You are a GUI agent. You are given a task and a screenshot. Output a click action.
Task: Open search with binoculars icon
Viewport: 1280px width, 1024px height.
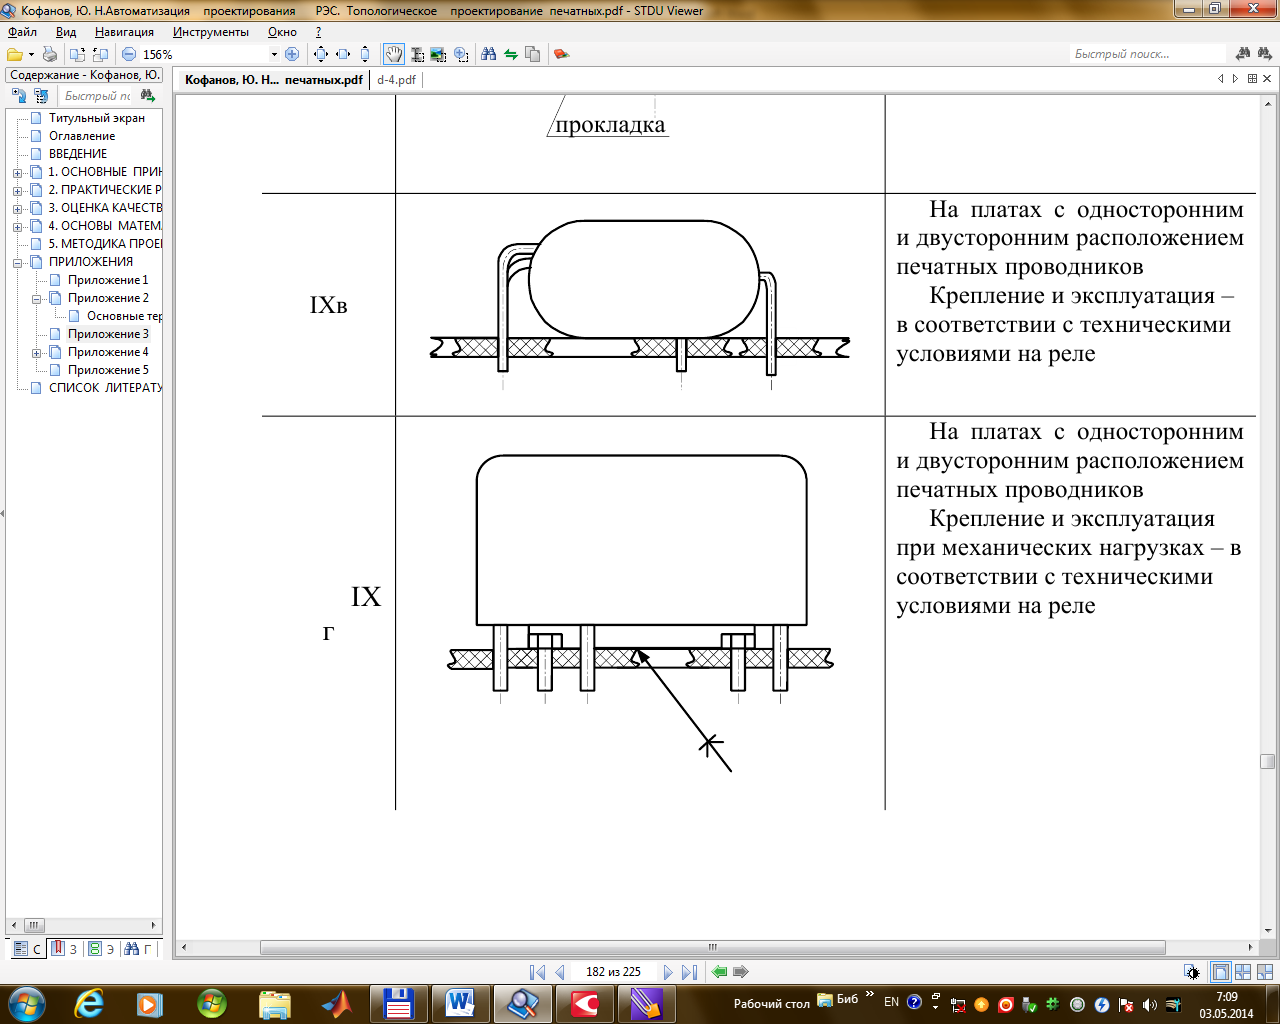489,54
